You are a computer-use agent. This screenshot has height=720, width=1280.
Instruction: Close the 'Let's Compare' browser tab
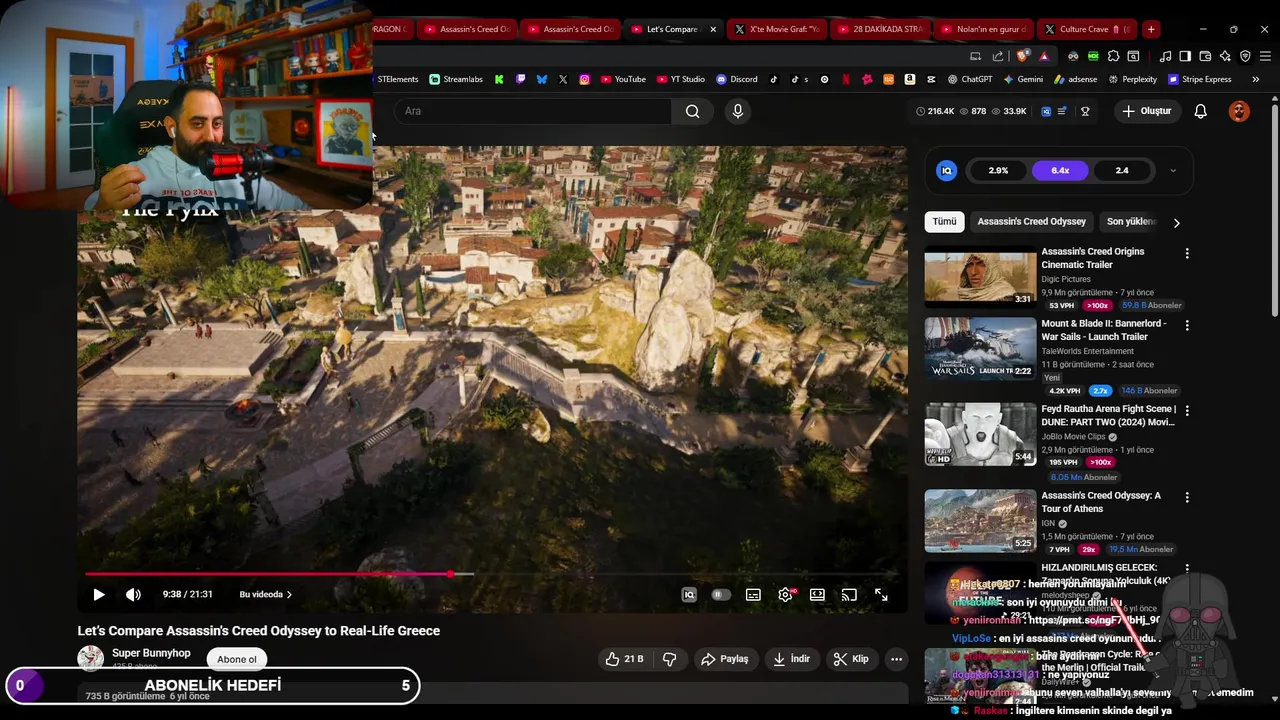pos(713,29)
